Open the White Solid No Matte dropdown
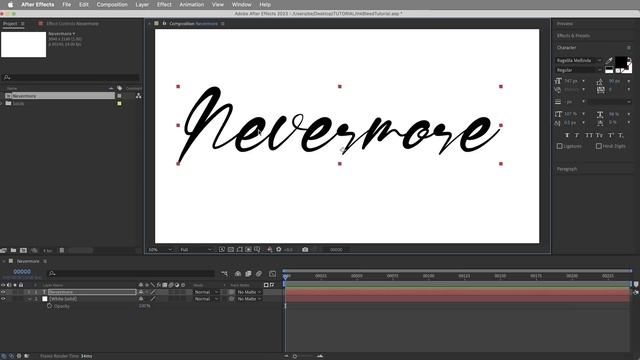The image size is (640, 360). point(249,299)
